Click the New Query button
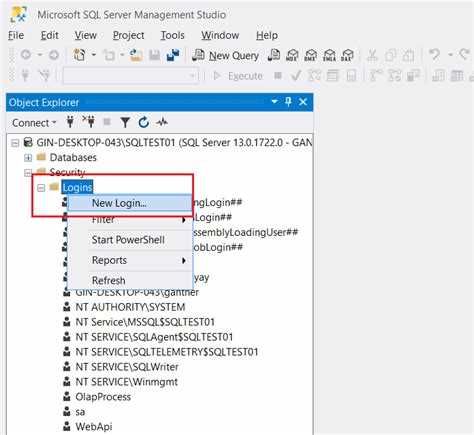This screenshot has width=474, height=435. click(x=226, y=55)
